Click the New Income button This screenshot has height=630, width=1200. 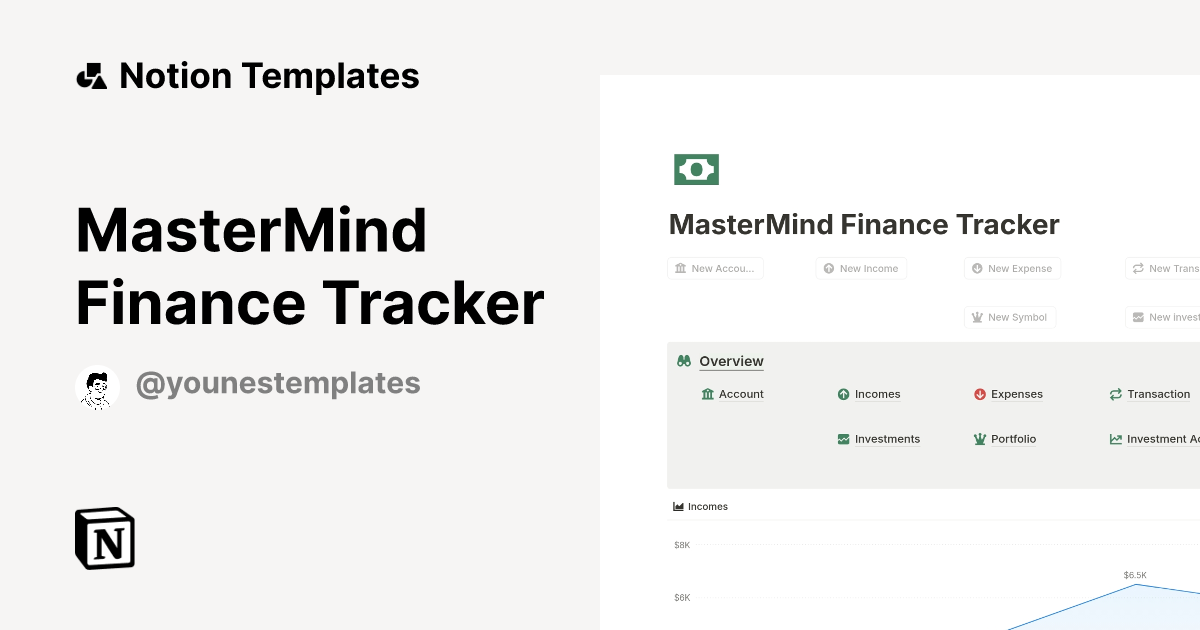tap(861, 268)
